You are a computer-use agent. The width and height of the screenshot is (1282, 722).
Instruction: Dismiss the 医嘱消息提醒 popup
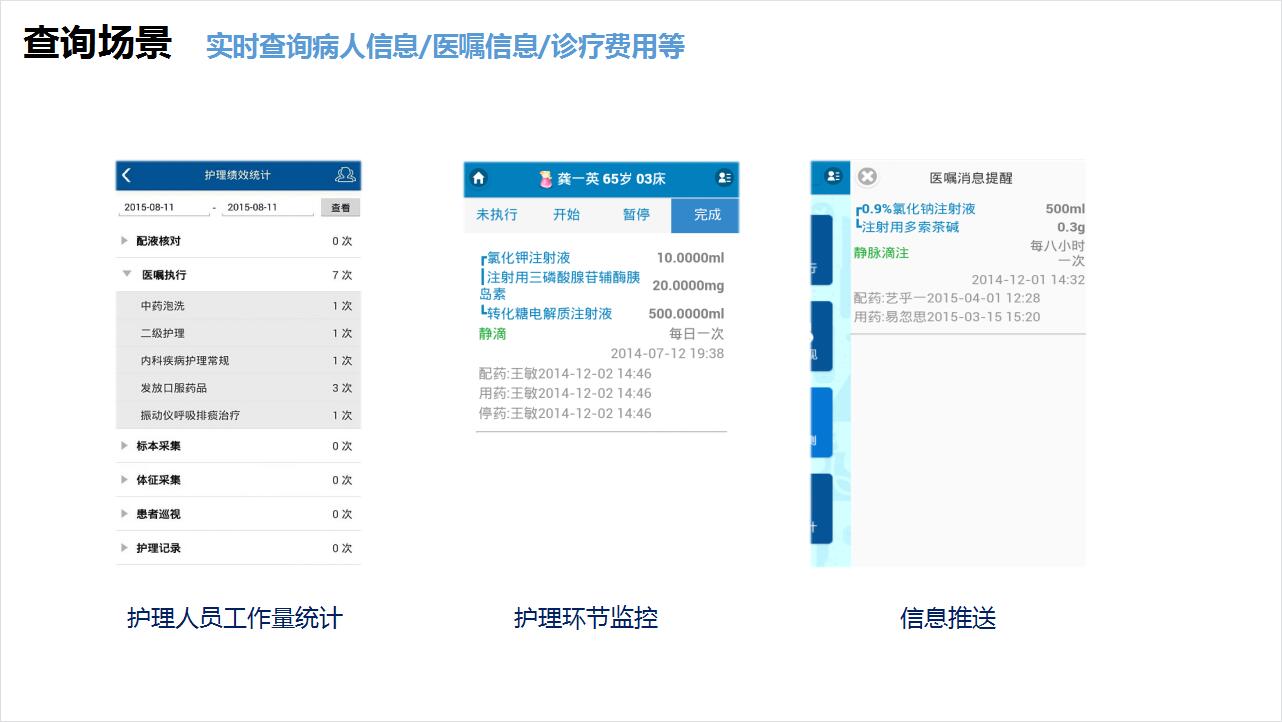point(866,175)
